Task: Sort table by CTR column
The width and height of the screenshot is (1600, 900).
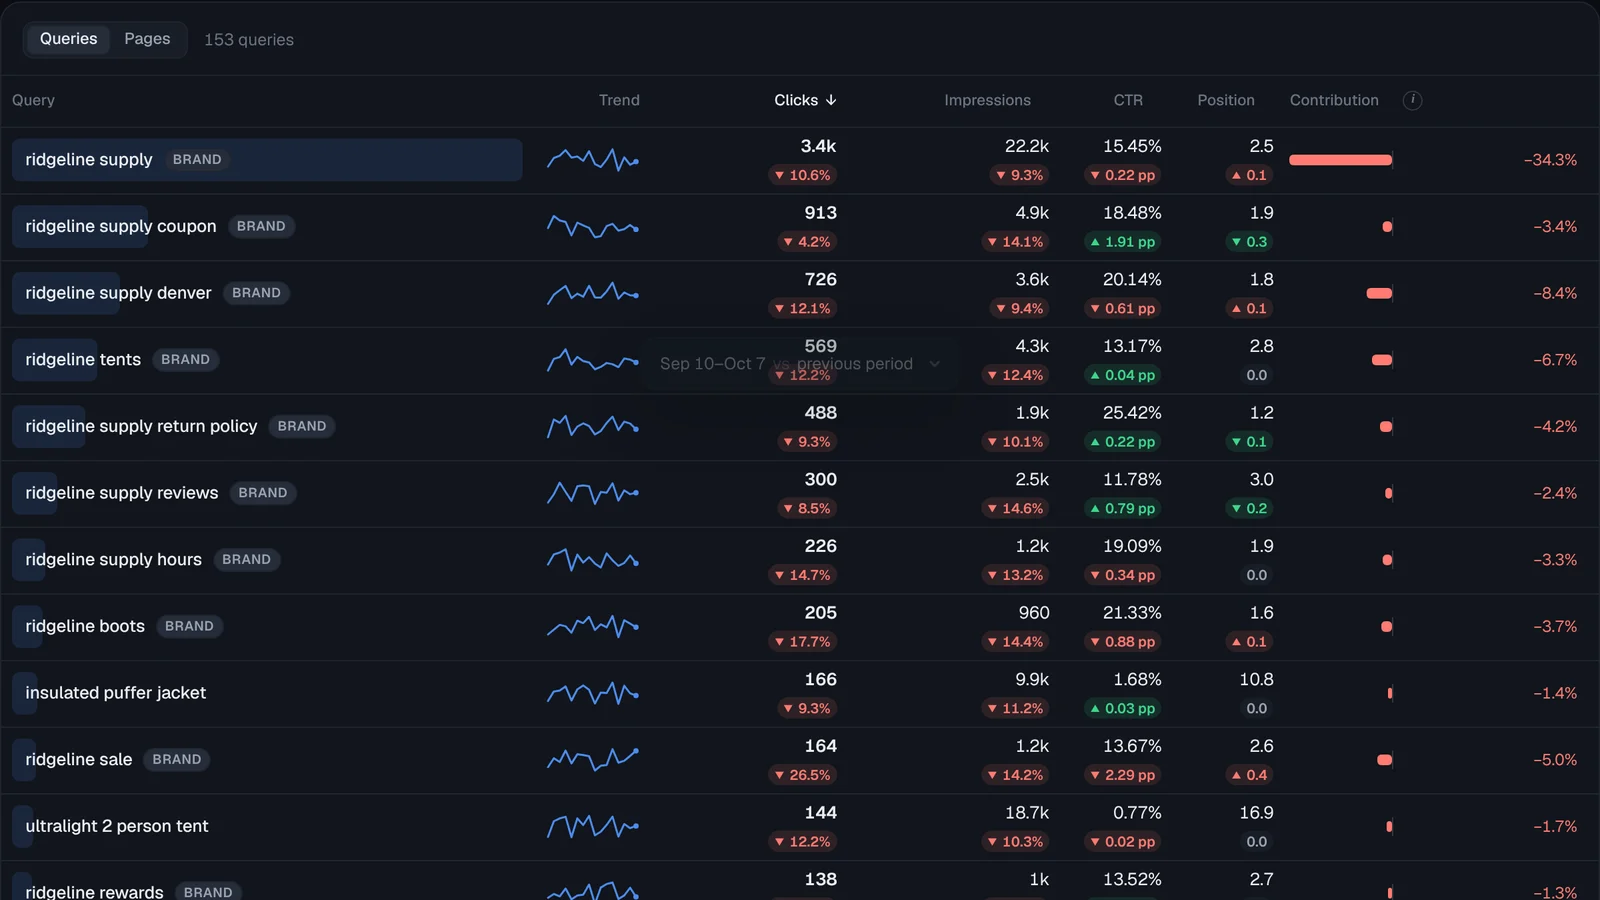Action: coord(1128,100)
